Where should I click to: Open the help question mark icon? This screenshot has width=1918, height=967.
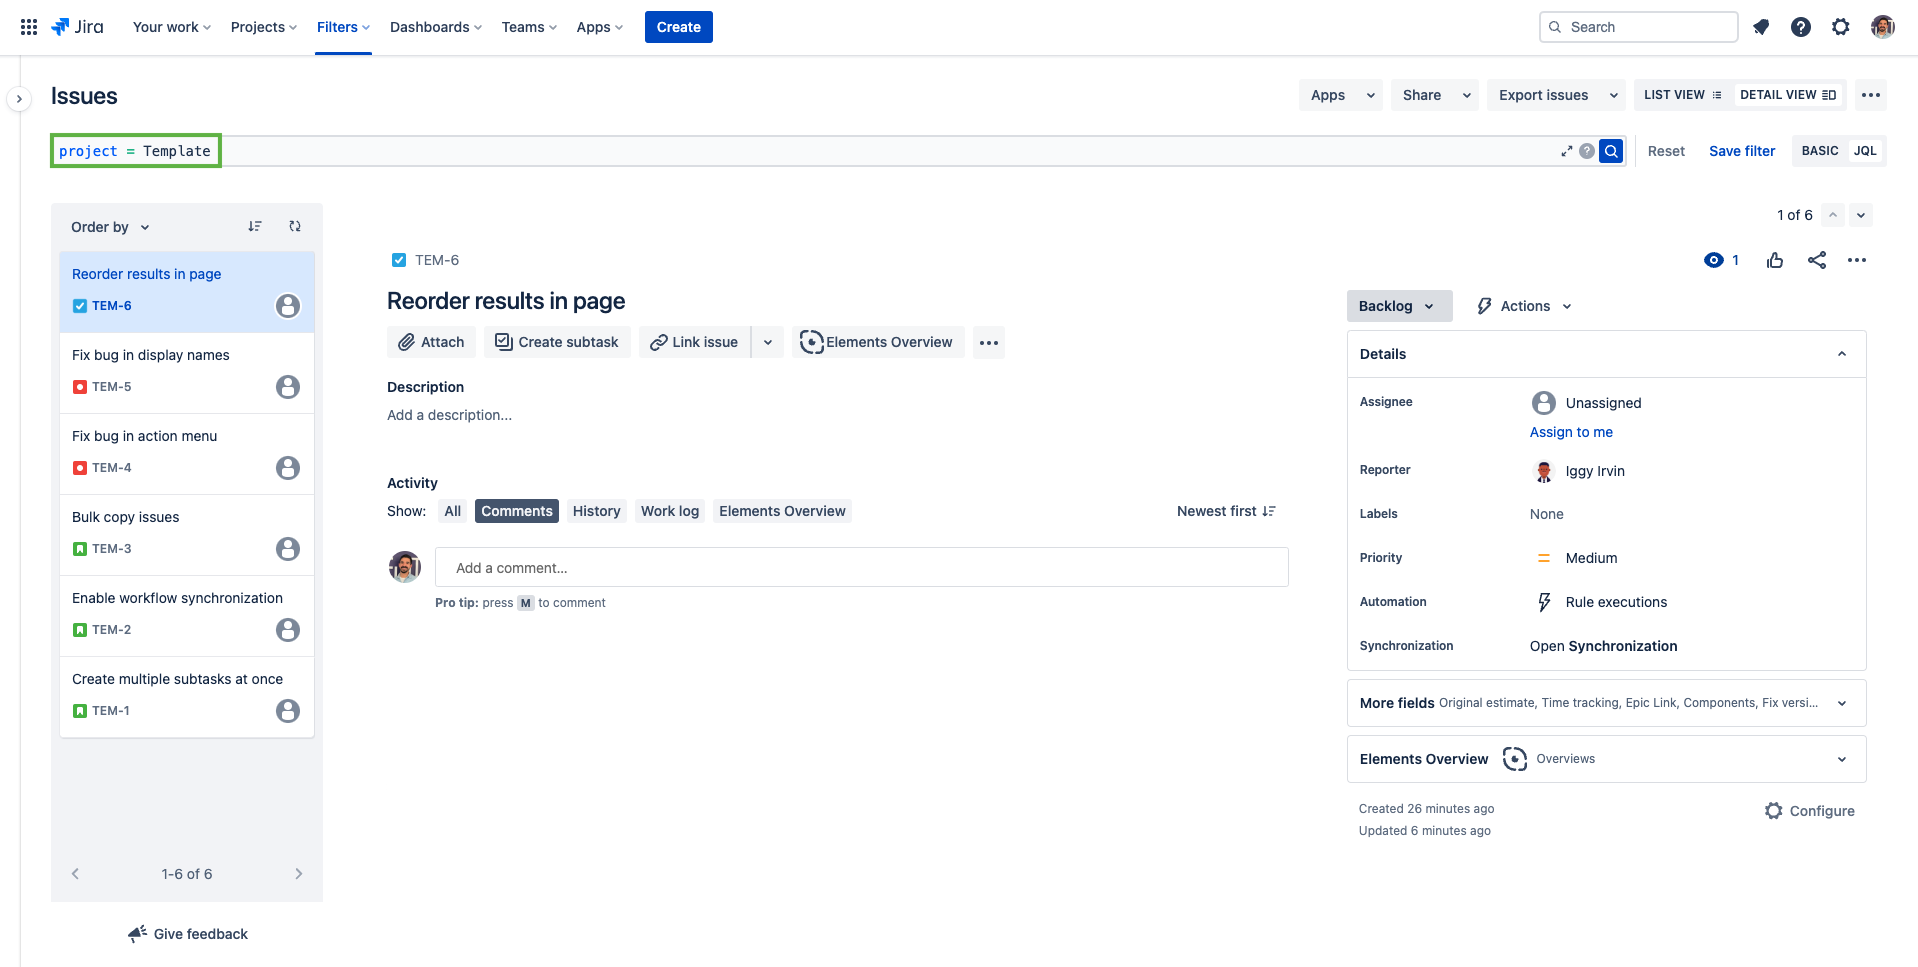click(x=1800, y=27)
